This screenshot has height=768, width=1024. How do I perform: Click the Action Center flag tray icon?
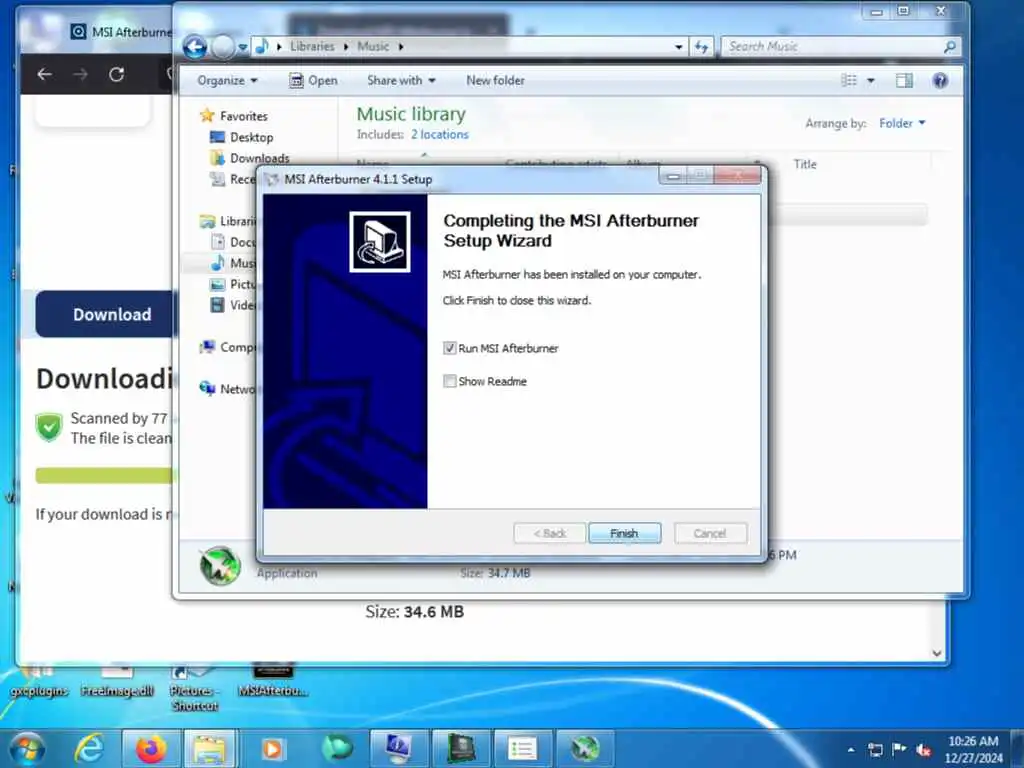899,750
